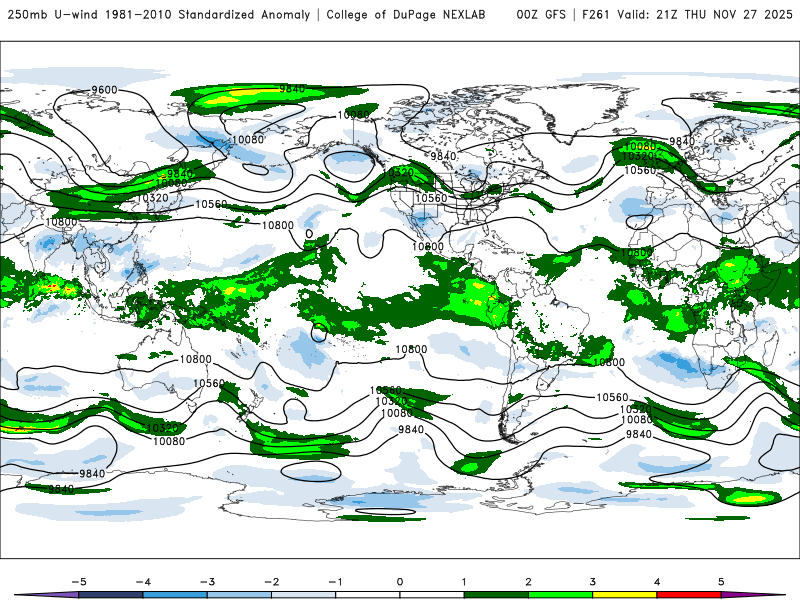Click the '9840' contour label over central Canada
Screen dimensions: 800x600
click(x=443, y=156)
